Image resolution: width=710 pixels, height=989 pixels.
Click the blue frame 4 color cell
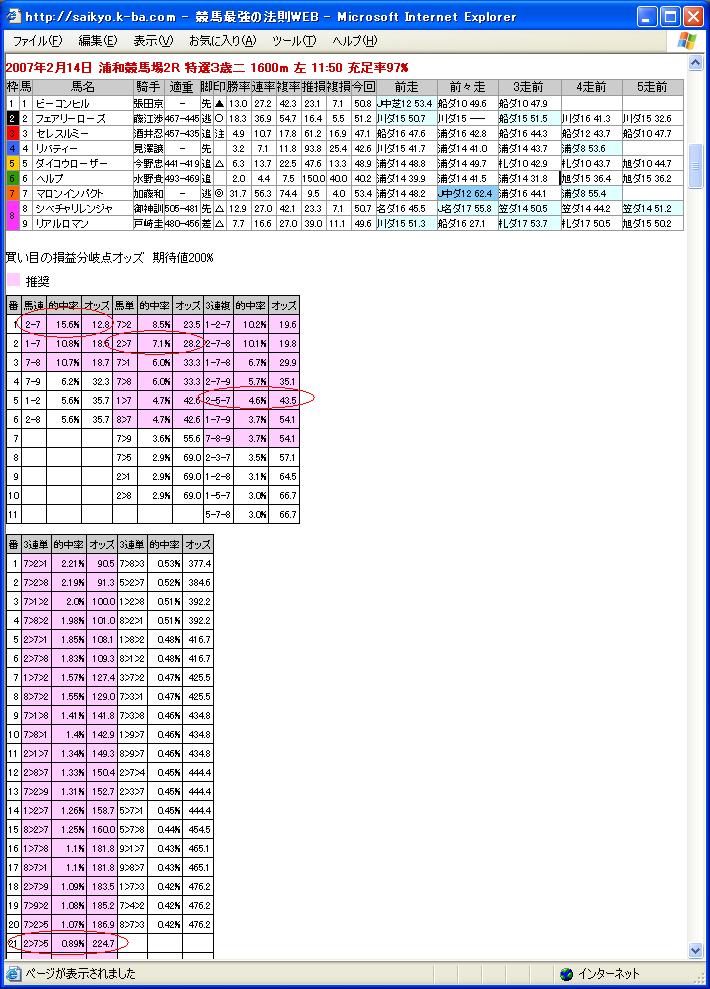(12, 149)
